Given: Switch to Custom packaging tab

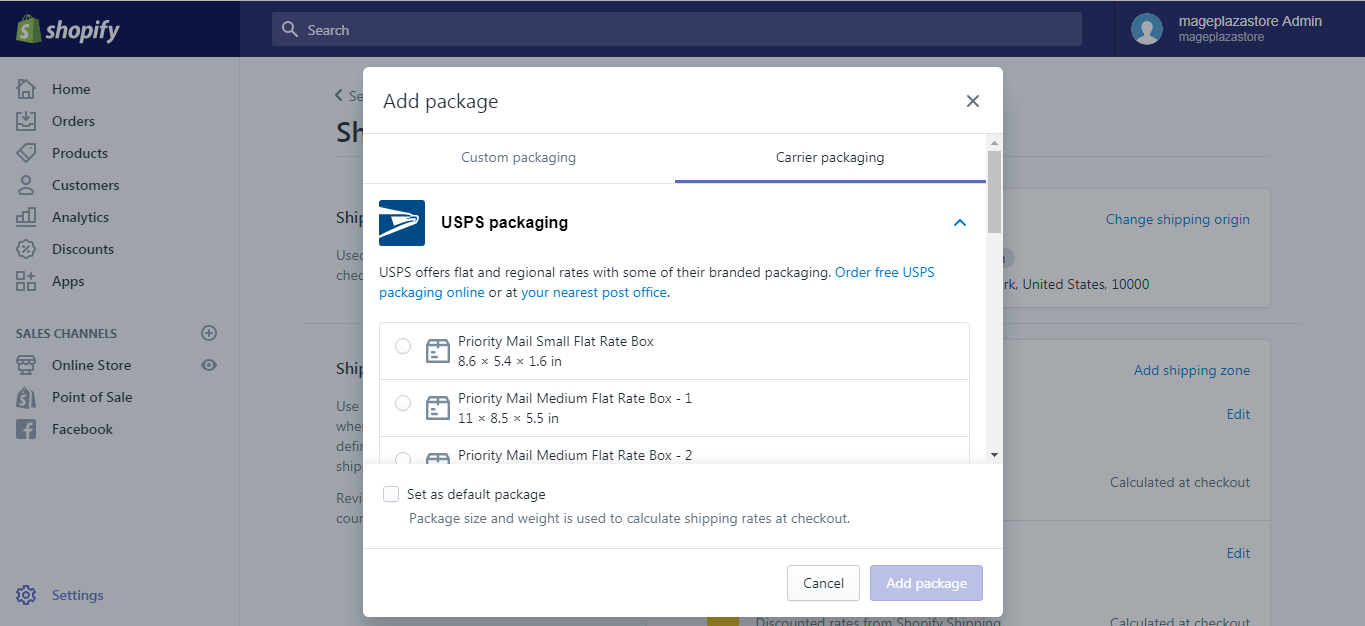Looking at the screenshot, I should [x=518, y=157].
